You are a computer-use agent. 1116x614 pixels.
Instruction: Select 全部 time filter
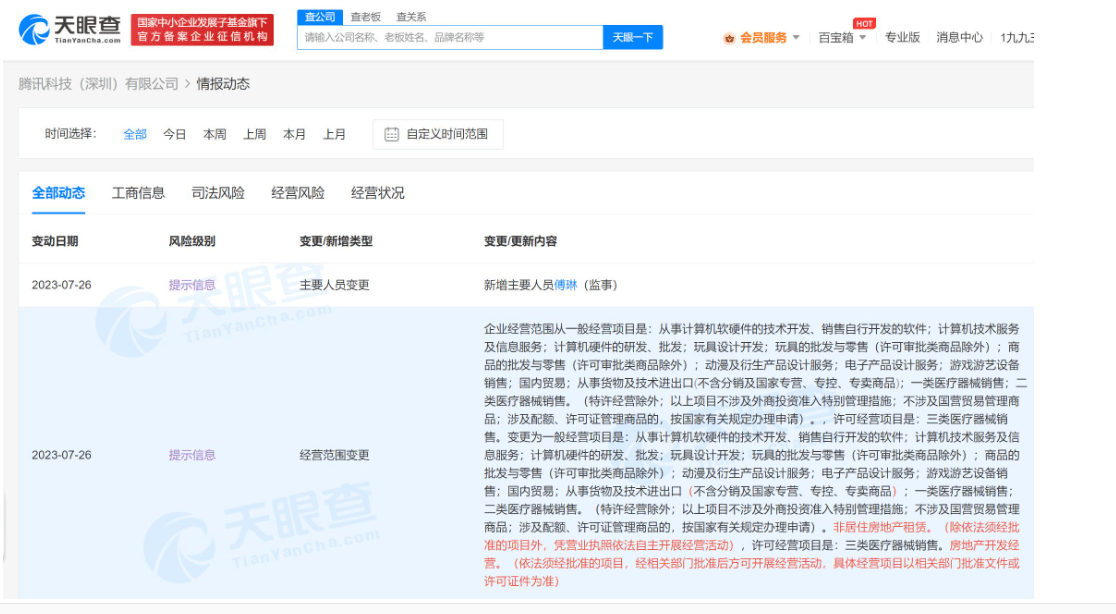[135, 134]
